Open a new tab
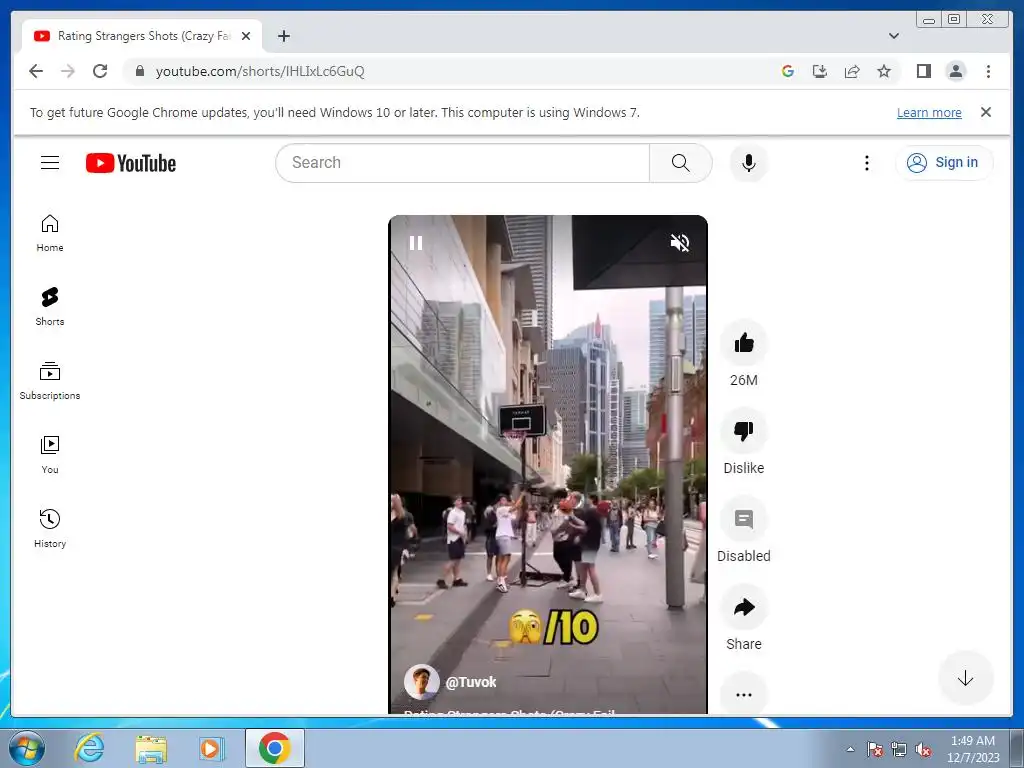The width and height of the screenshot is (1024, 768). 283,36
